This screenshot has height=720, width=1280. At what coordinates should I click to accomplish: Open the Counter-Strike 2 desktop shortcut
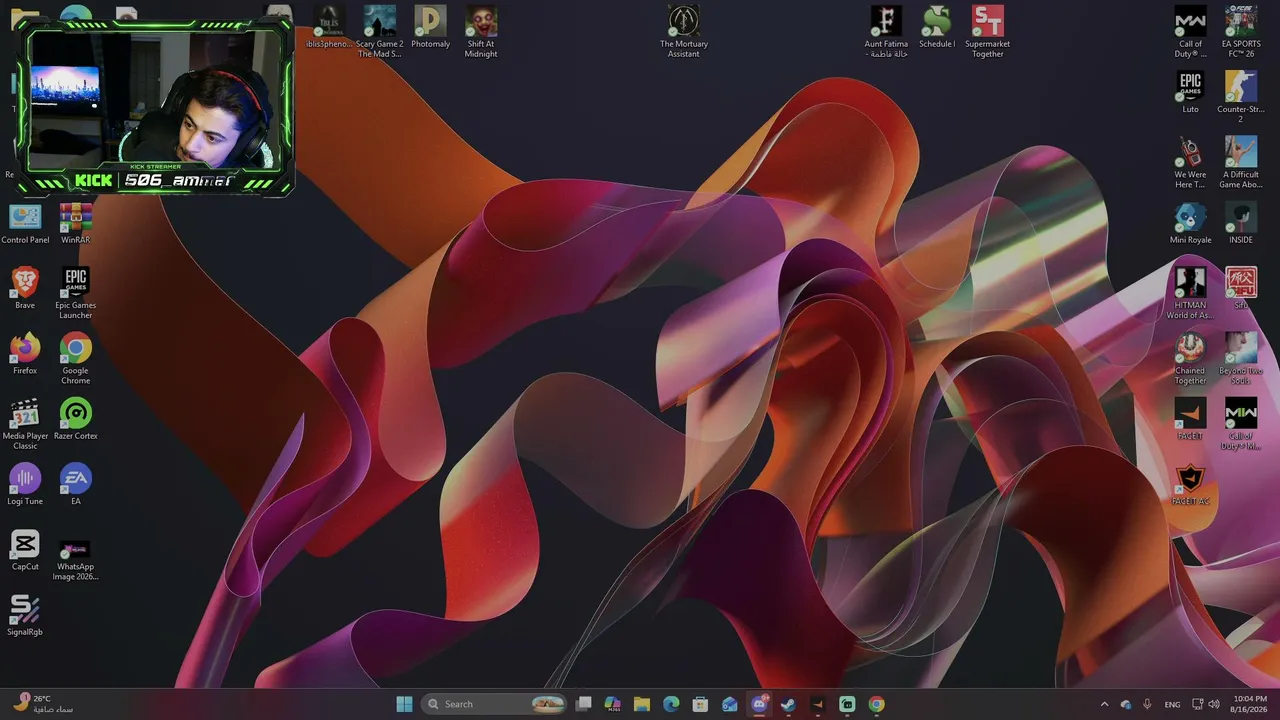[1241, 97]
